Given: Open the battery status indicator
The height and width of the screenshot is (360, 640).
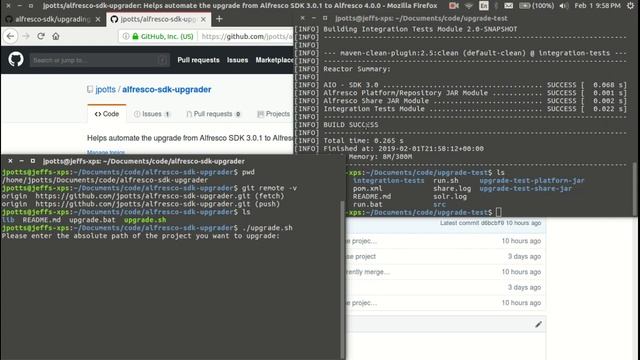Looking at the screenshot, I should coord(536,6).
